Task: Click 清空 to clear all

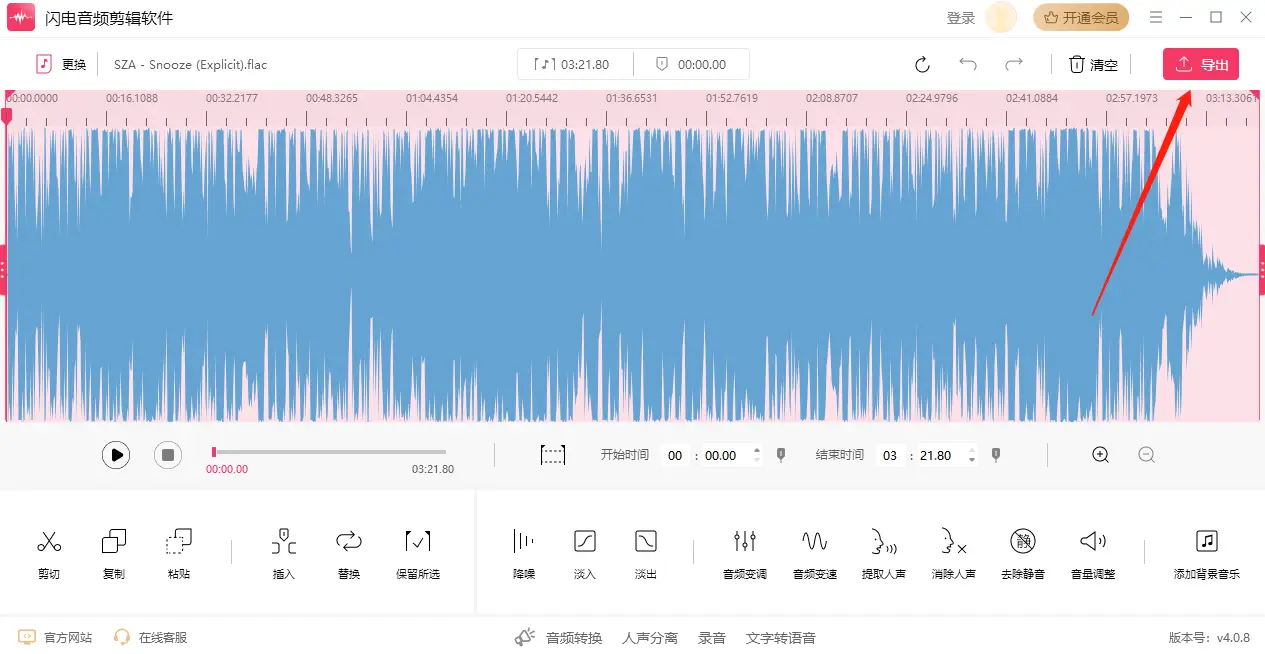Action: coord(1093,64)
